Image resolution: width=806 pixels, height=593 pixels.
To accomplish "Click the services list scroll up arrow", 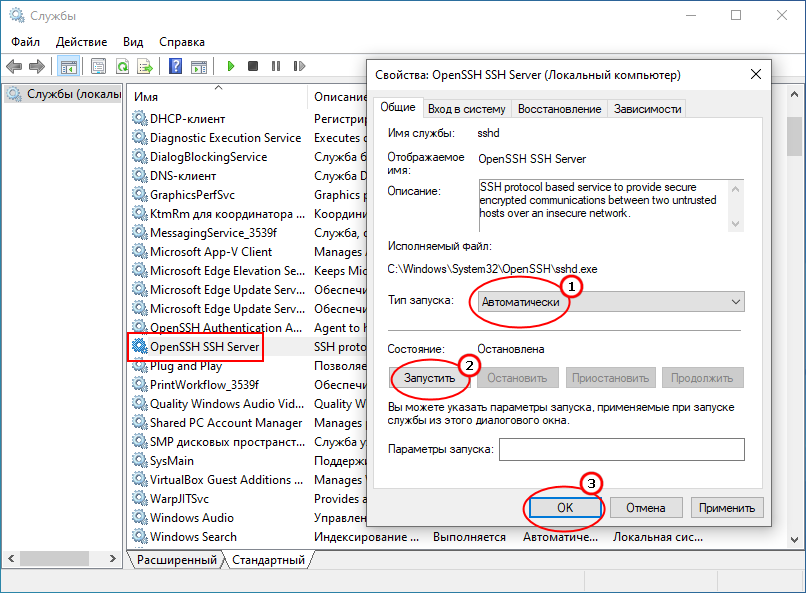I will [x=794, y=95].
